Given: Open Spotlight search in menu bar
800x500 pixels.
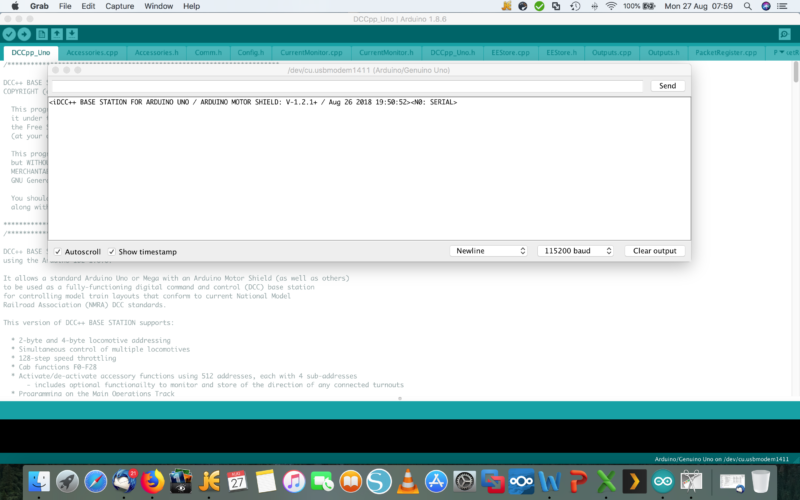Looking at the screenshot, I should tap(747, 6).
